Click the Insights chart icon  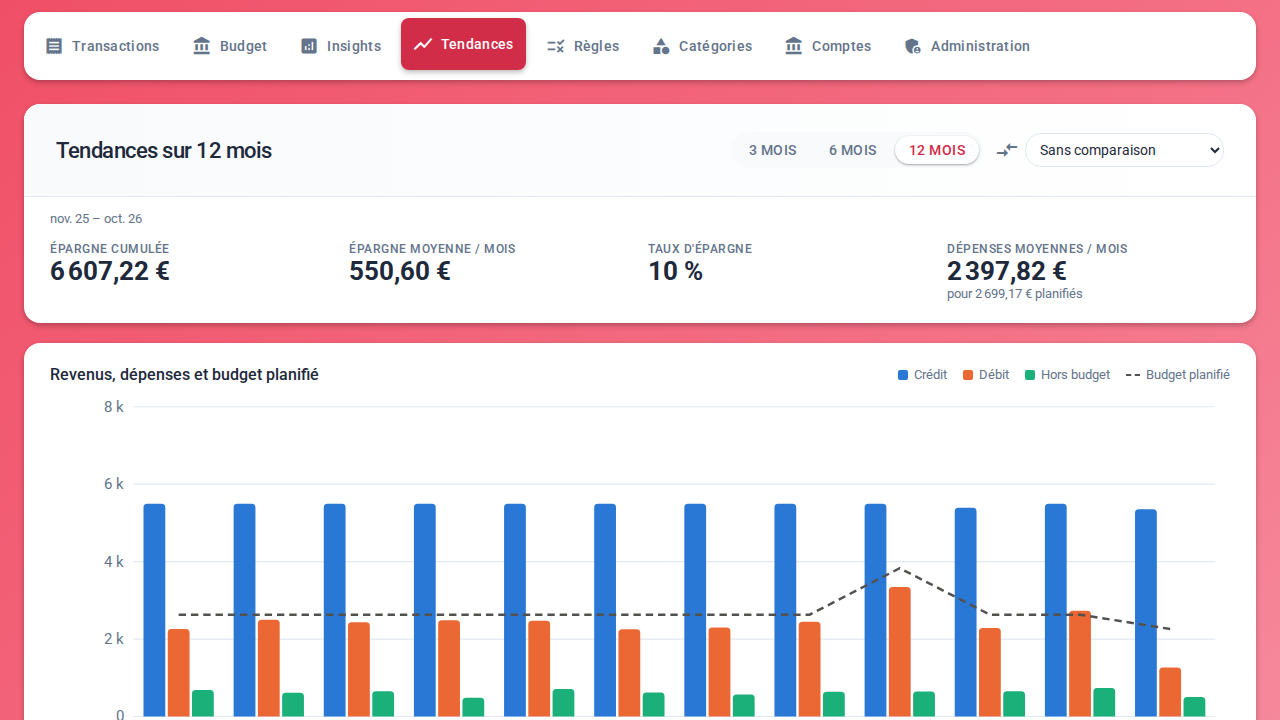pos(309,46)
